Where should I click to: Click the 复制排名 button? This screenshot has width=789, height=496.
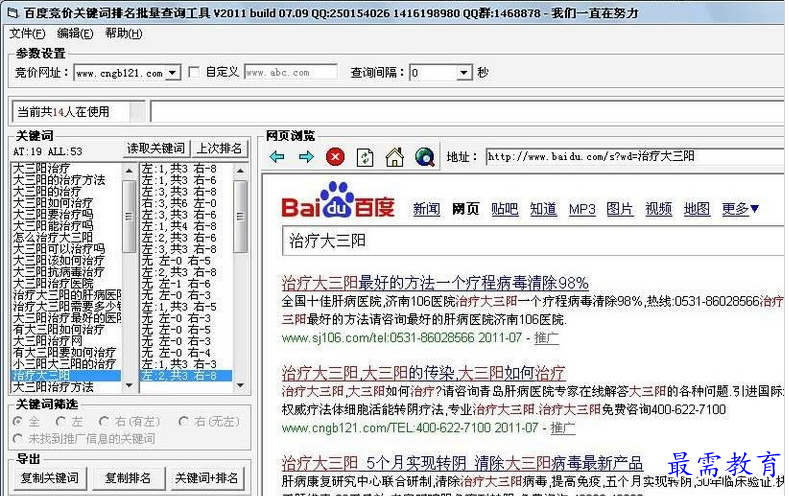tap(128, 478)
